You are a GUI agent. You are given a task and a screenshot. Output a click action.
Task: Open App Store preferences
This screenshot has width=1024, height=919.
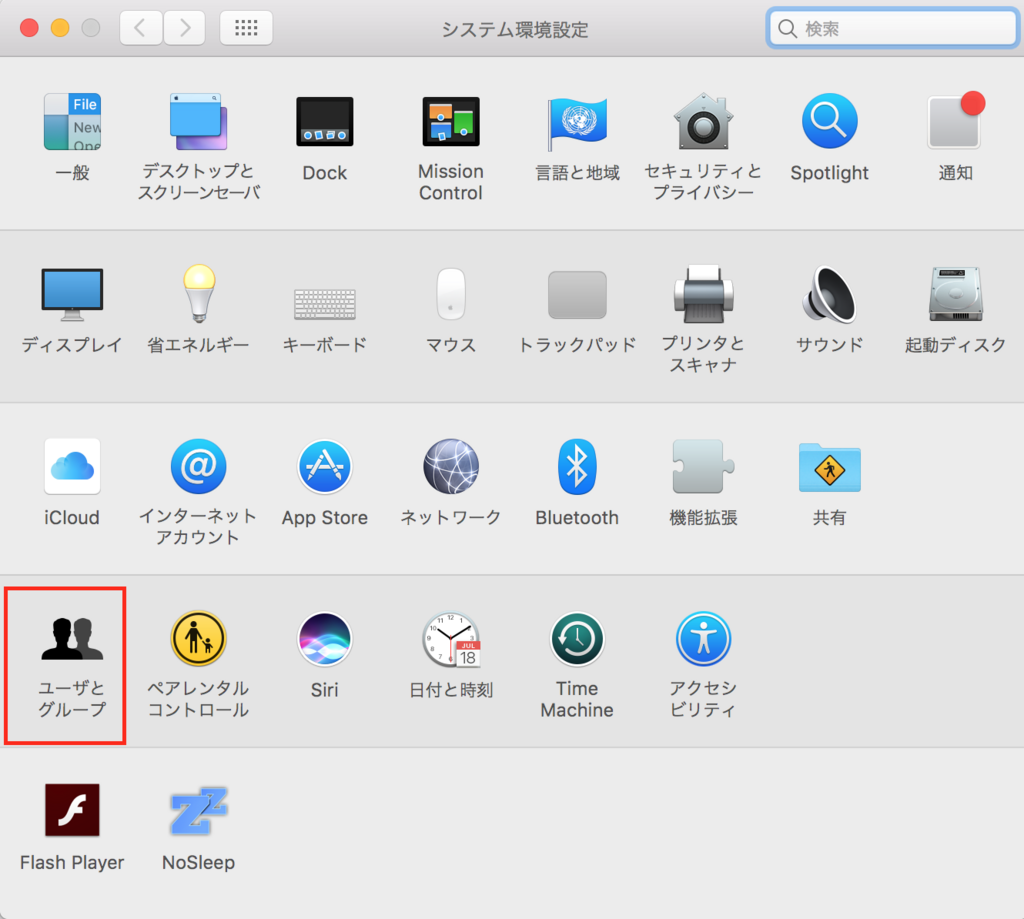(x=325, y=466)
